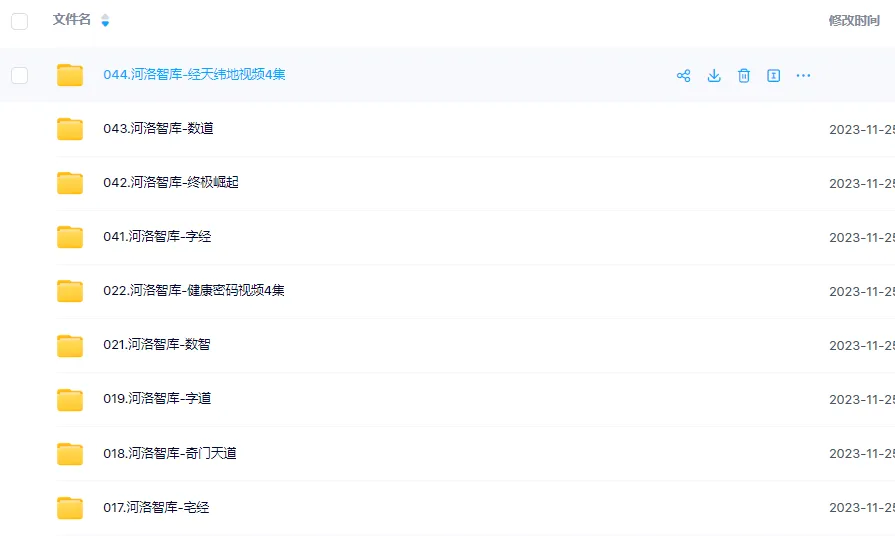Select the modified date of 018.河洛智库-奇门天道
Screen dimensions: 895x536
coord(862,454)
